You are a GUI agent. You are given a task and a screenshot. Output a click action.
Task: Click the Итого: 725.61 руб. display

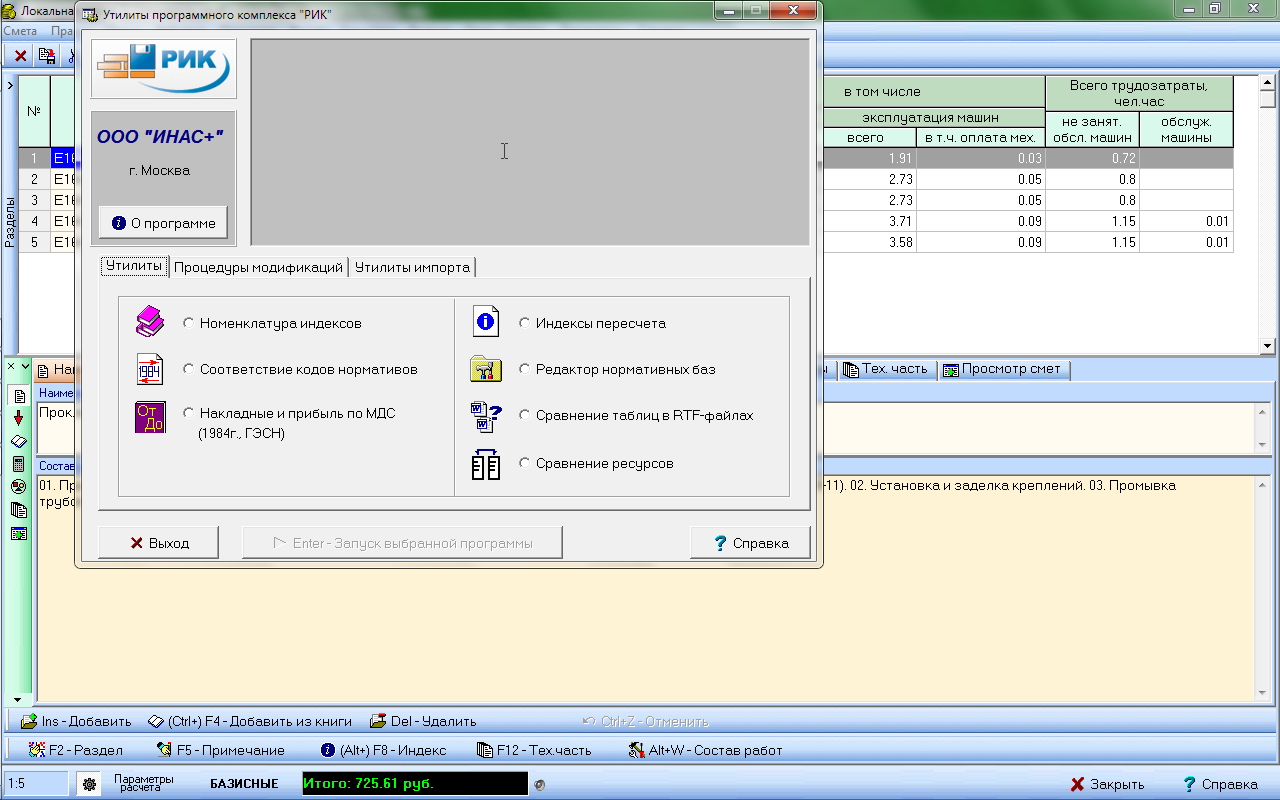[x=414, y=784]
